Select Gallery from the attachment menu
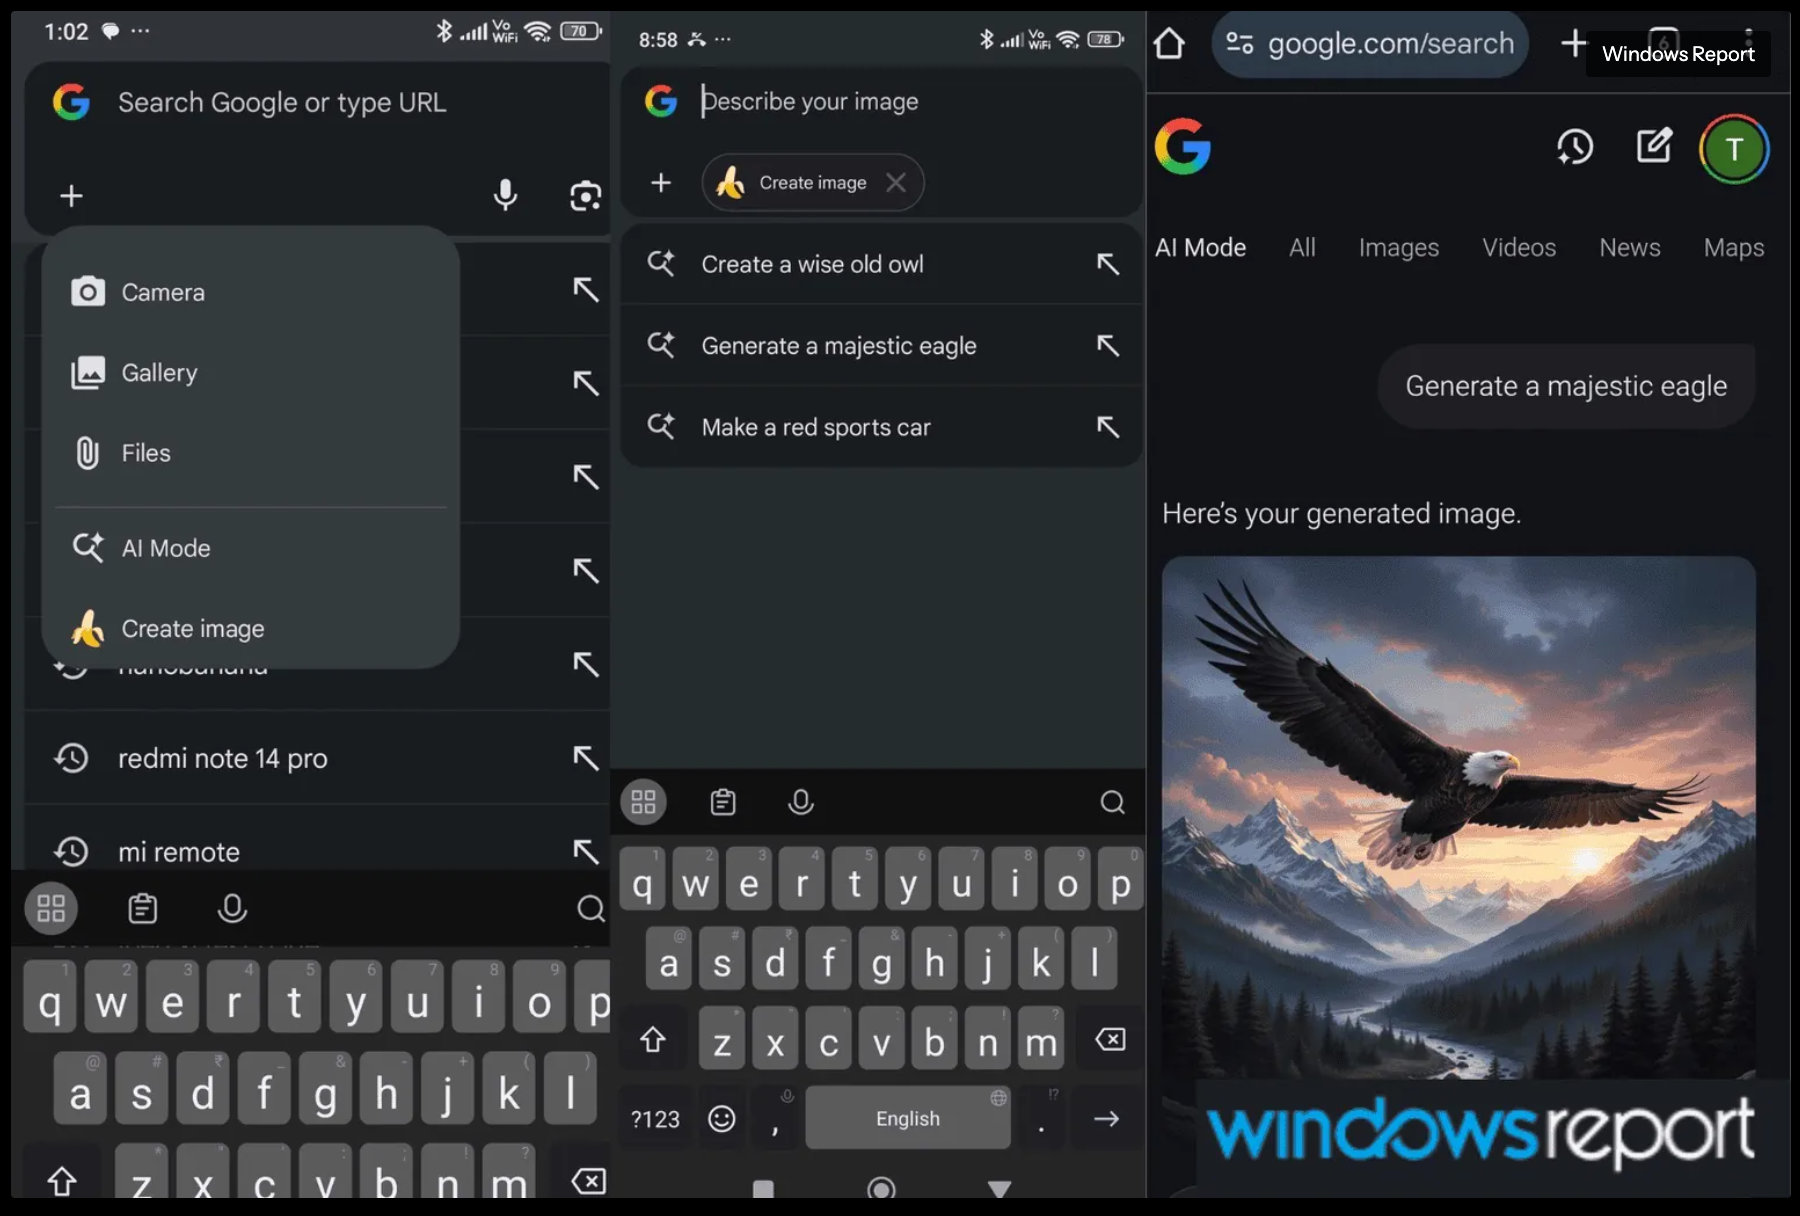 159,373
